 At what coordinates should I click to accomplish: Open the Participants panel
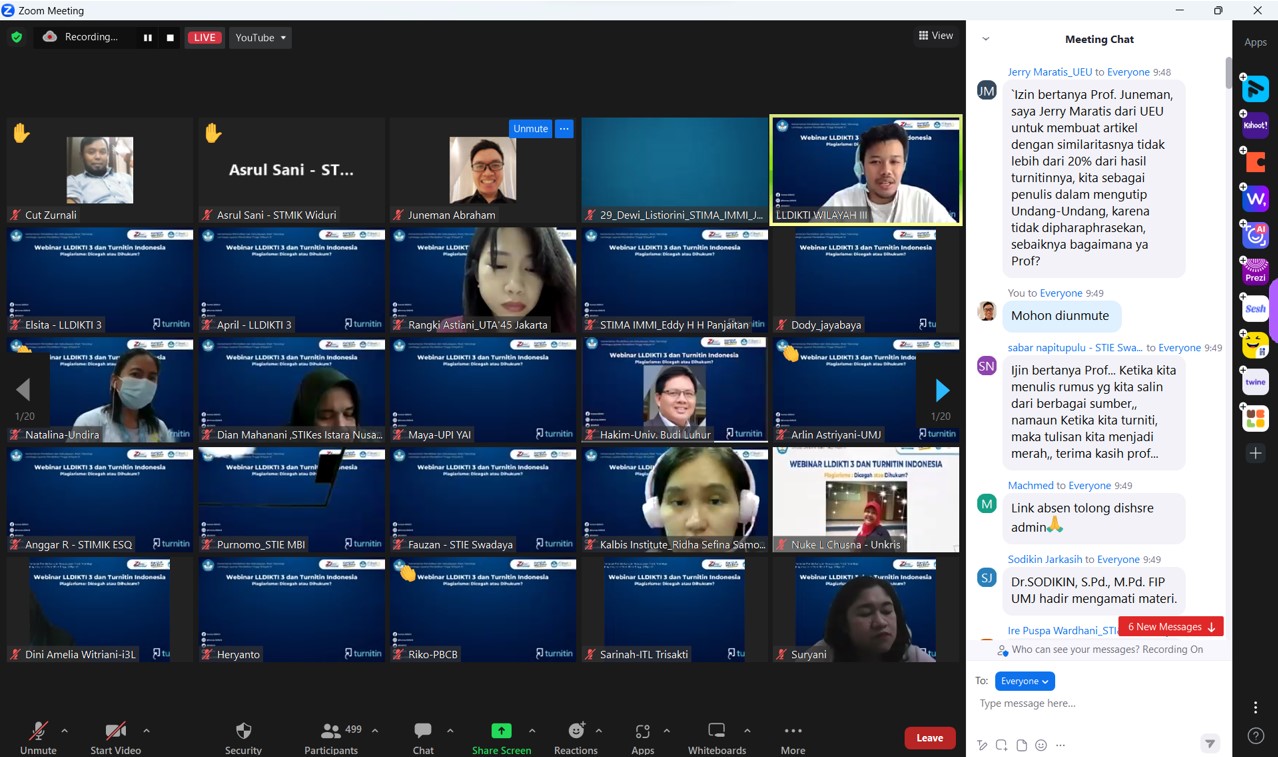click(331, 738)
